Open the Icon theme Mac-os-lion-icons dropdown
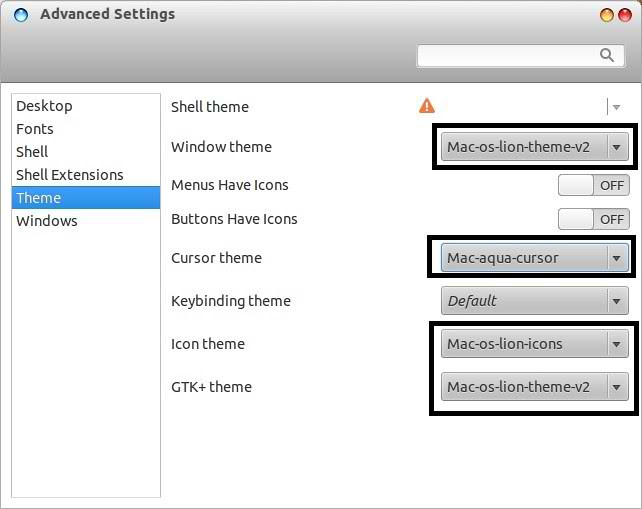 pyautogui.click(x=535, y=344)
